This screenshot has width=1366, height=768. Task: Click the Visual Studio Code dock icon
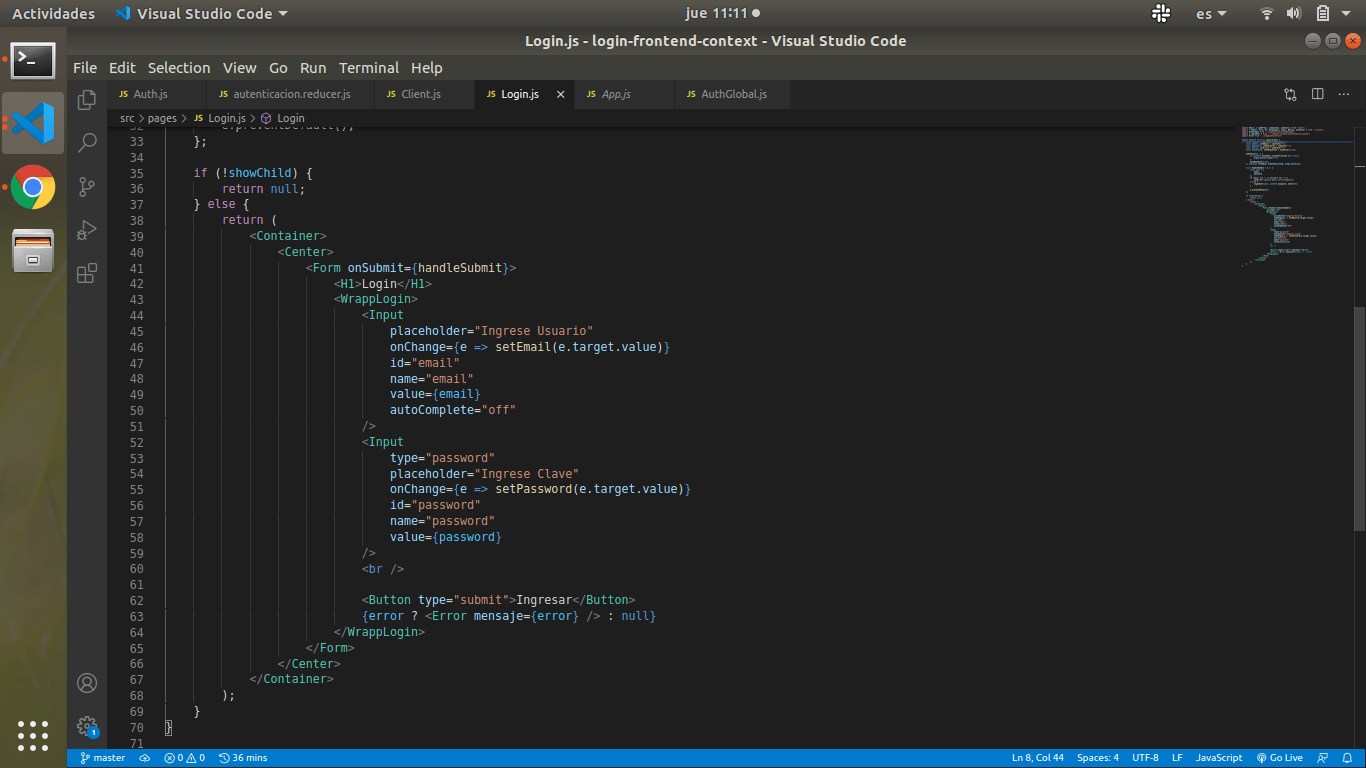(x=33, y=123)
